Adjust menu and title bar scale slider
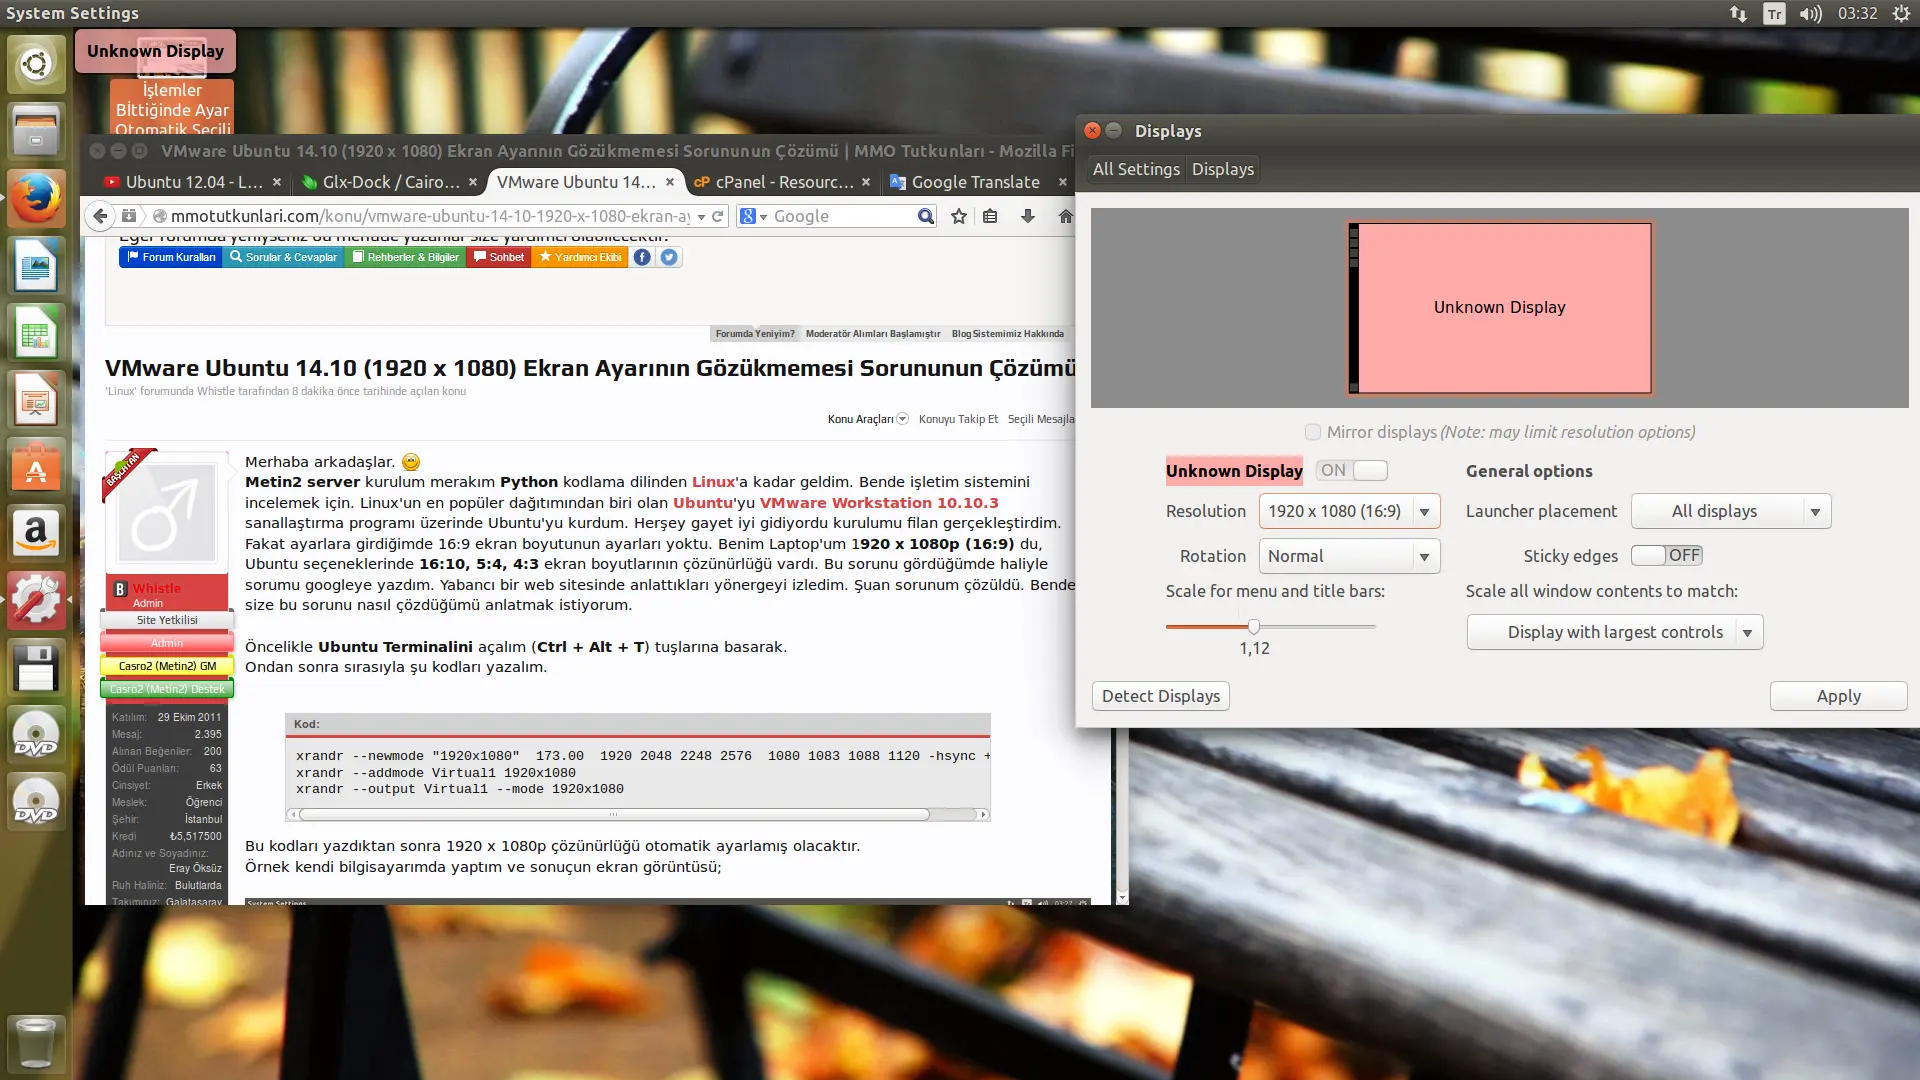 (1254, 627)
